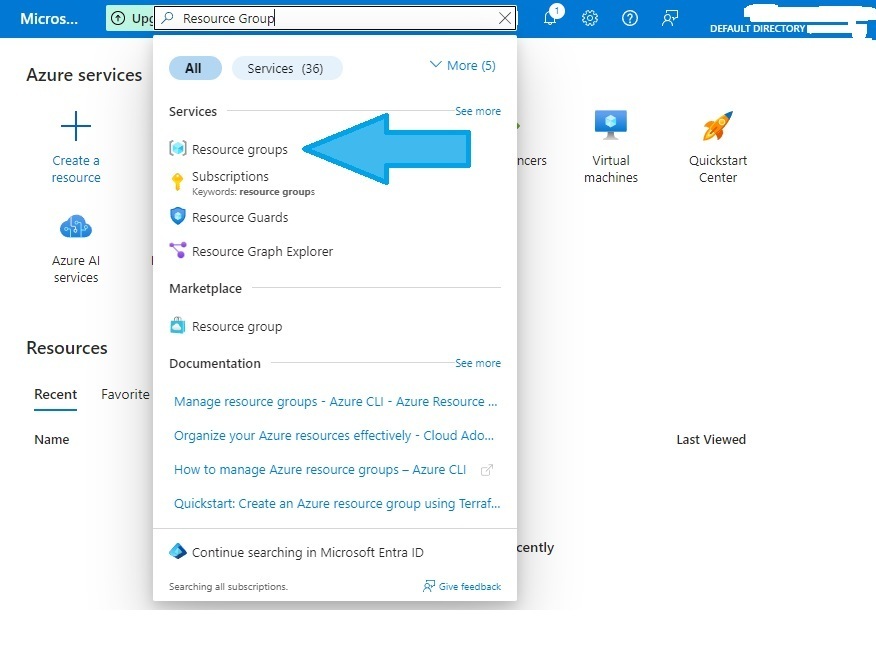Click external link icon beside How to manage
876x659 pixels.
point(487,470)
